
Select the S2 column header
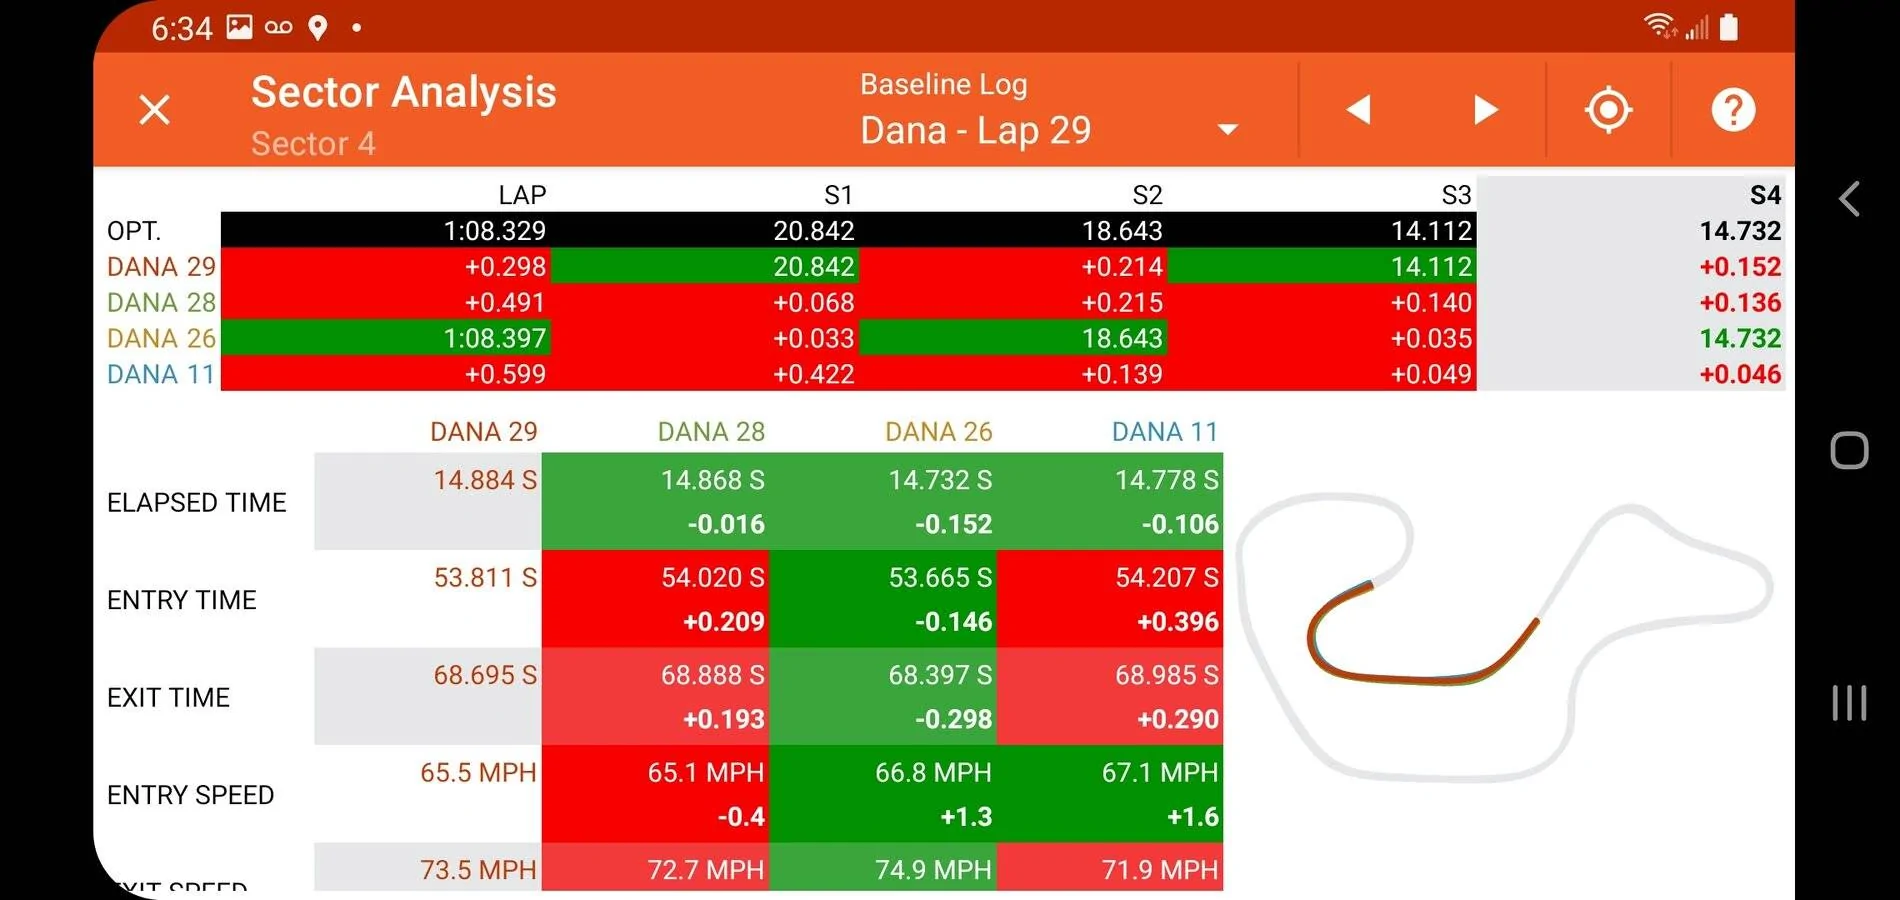(1147, 195)
